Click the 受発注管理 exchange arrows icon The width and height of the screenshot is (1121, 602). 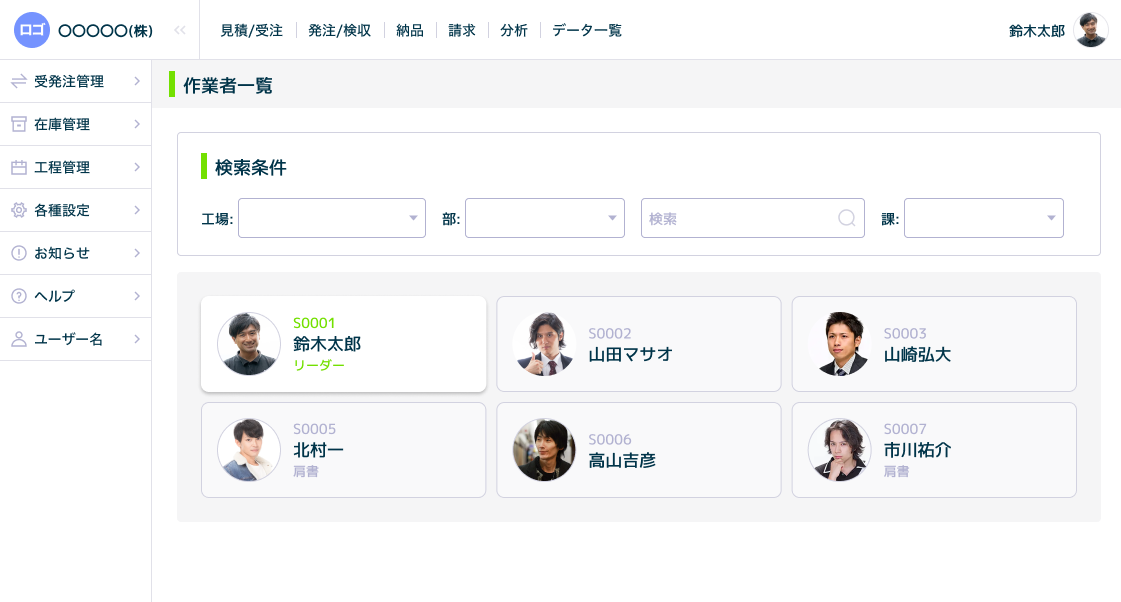pos(18,81)
